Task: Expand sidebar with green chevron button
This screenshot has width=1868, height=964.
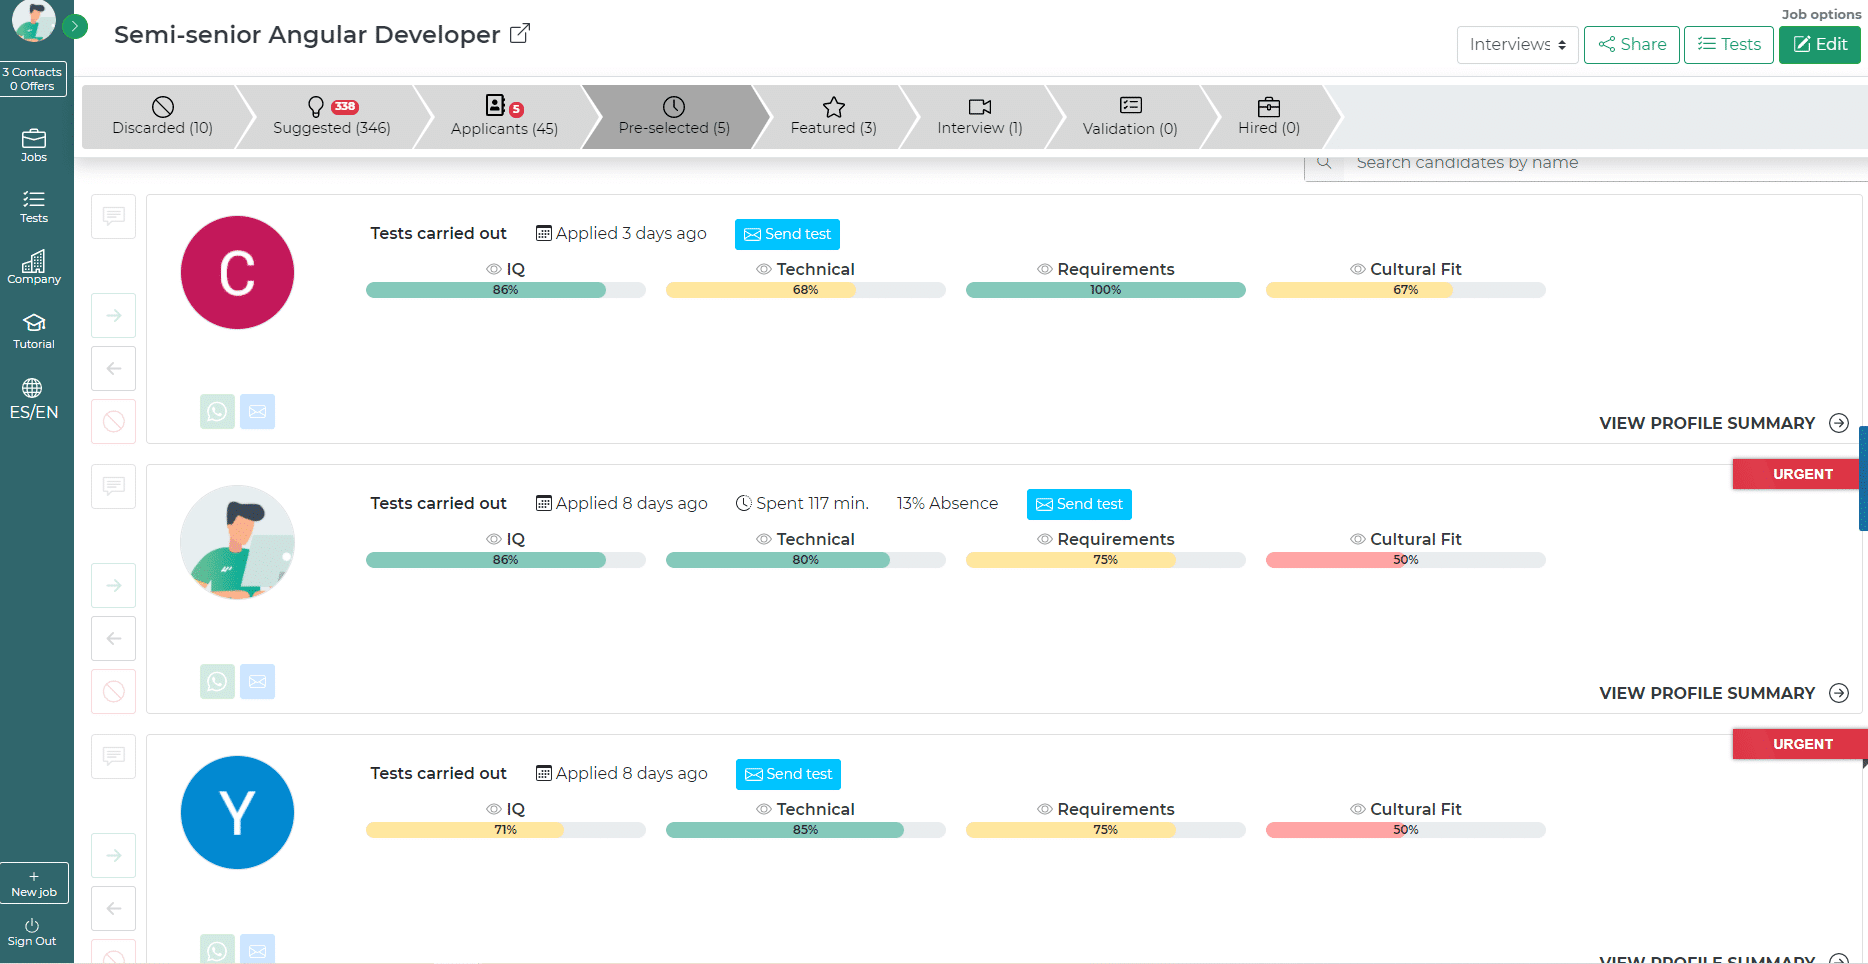Action: click(x=75, y=26)
